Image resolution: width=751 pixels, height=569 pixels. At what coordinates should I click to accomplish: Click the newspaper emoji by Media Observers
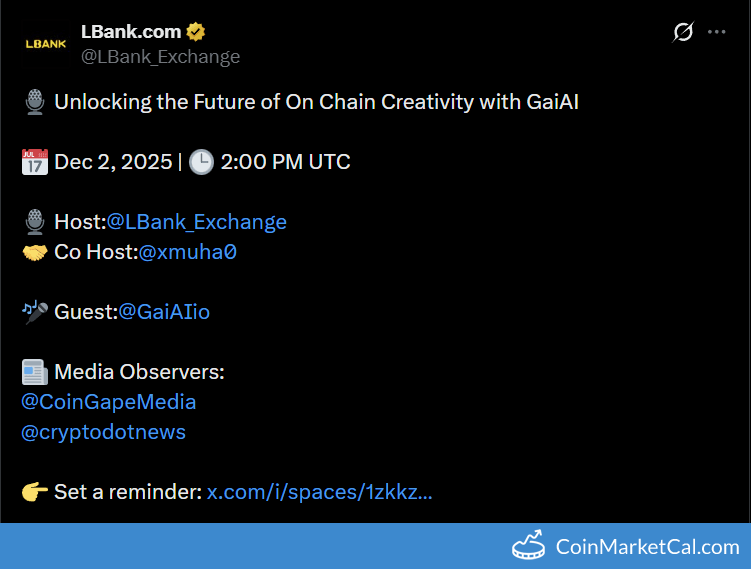(x=35, y=372)
